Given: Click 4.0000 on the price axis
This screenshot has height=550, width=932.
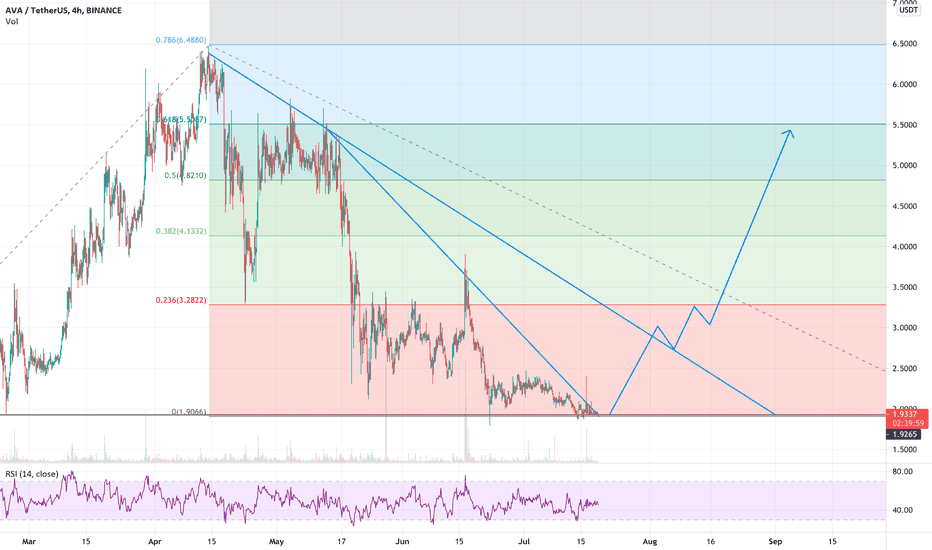Looking at the screenshot, I should pyautogui.click(x=904, y=247).
